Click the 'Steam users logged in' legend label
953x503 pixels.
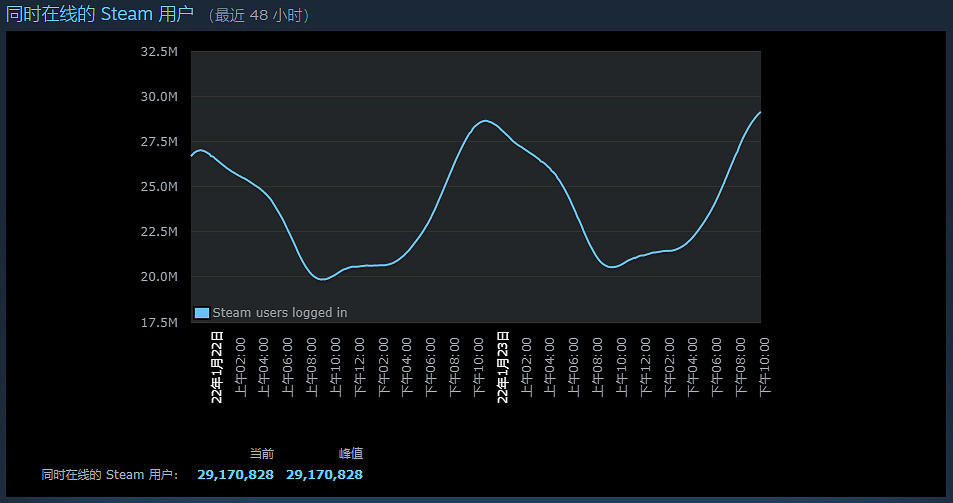pyautogui.click(x=279, y=313)
